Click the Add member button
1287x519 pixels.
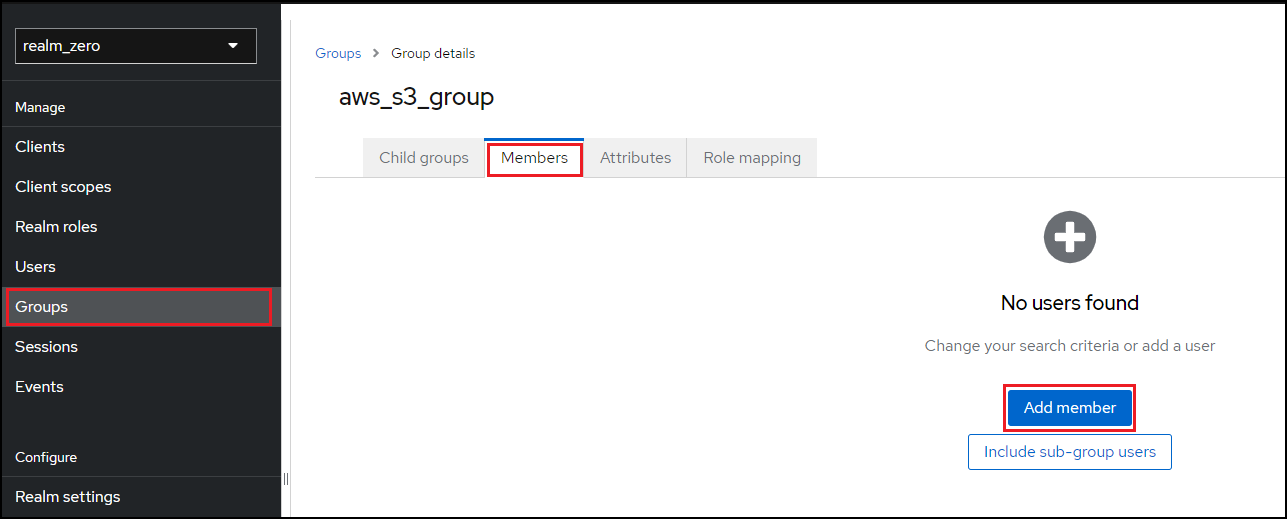tap(1070, 408)
